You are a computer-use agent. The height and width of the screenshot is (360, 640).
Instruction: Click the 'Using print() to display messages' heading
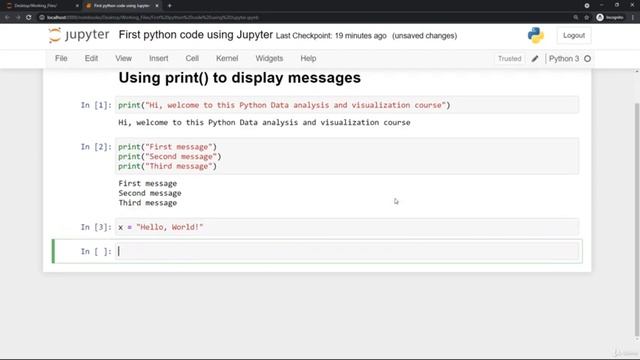point(240,78)
